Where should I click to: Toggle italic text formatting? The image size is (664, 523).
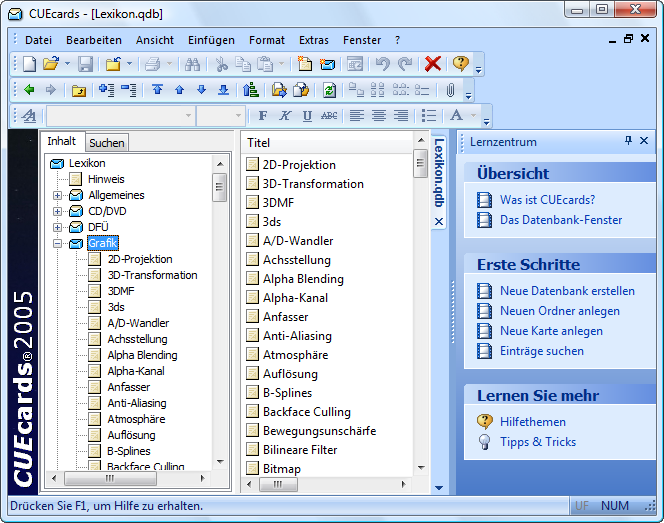point(285,116)
